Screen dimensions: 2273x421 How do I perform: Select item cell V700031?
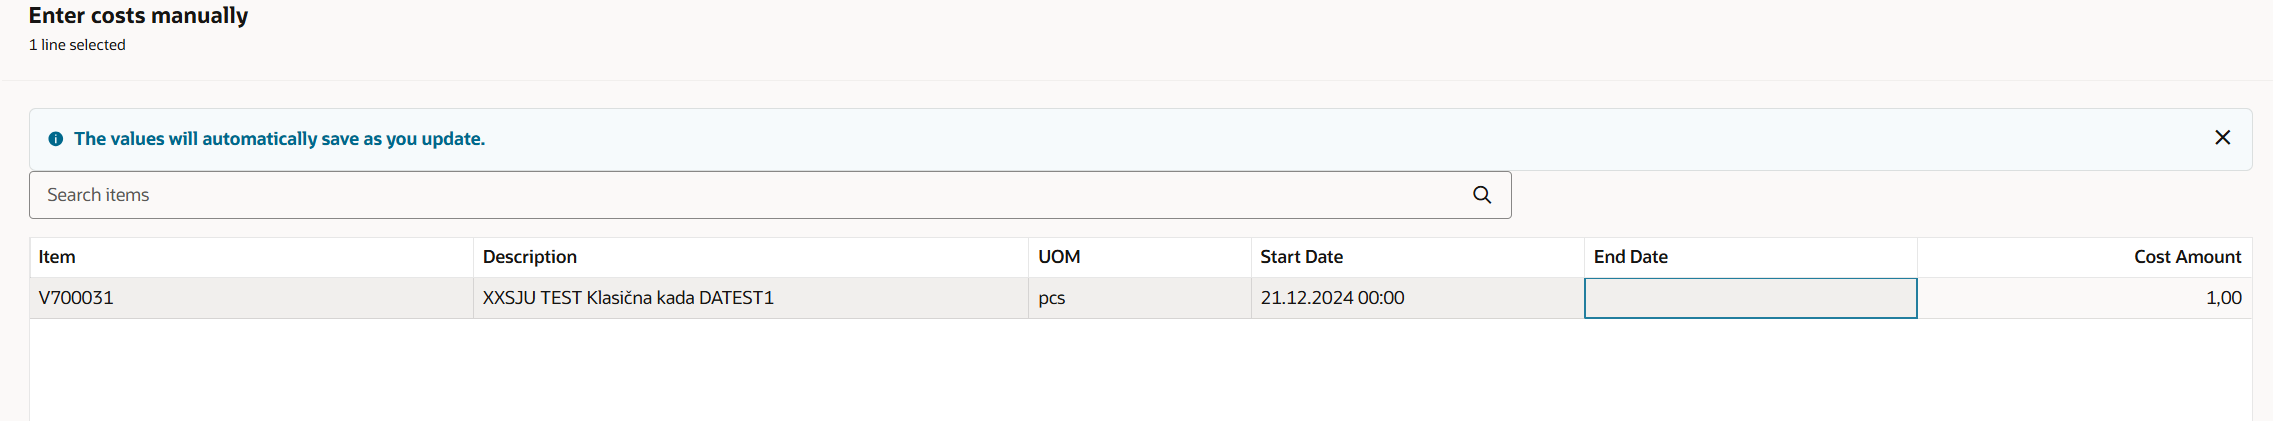click(76, 298)
